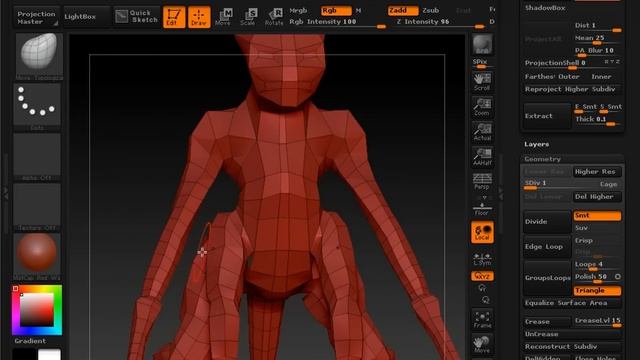The image size is (640, 360).
Task: Click the GroupsLoops button
Action: 547,278
